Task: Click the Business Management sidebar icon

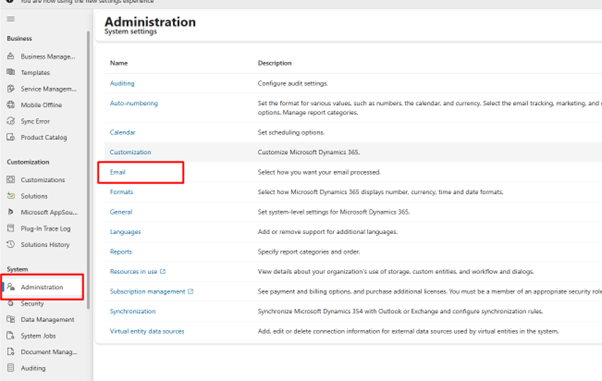Action: (11, 56)
